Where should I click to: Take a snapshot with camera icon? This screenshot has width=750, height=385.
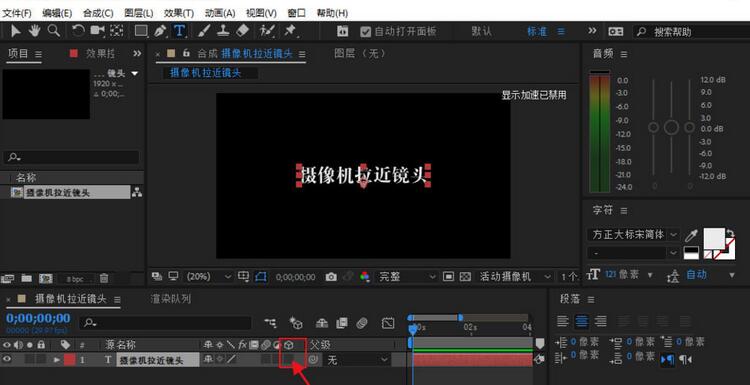[x=331, y=277]
